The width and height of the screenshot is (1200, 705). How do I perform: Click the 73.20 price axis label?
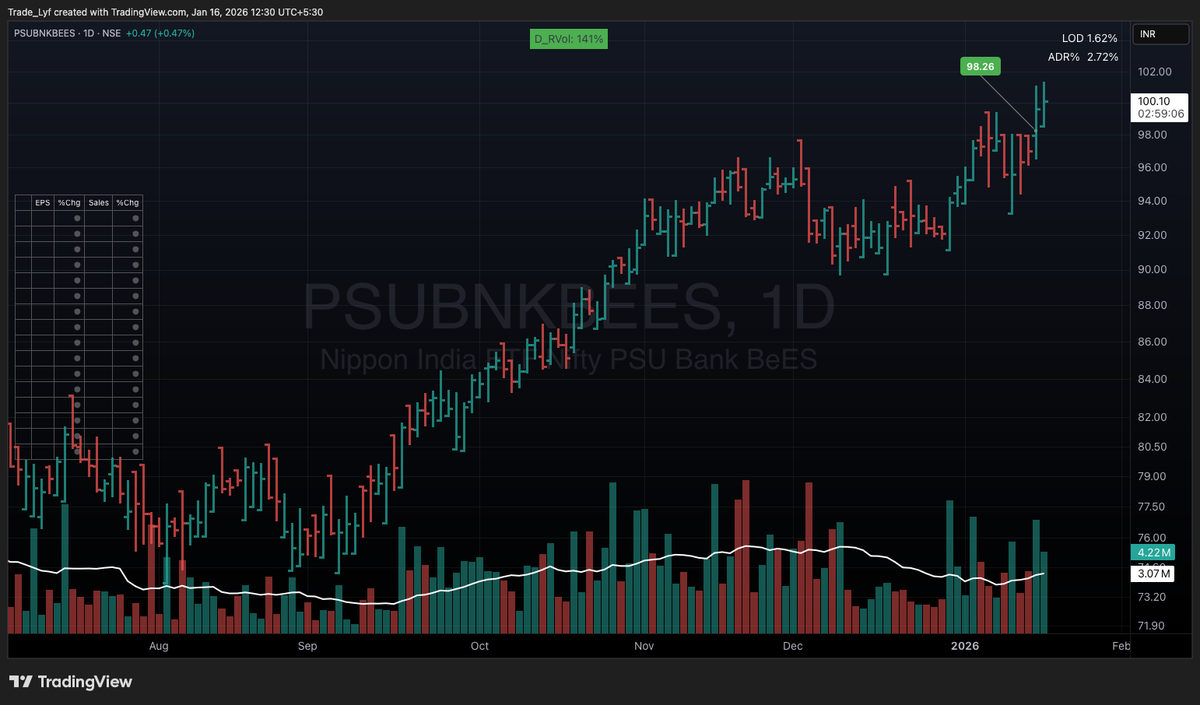[x=1154, y=597]
